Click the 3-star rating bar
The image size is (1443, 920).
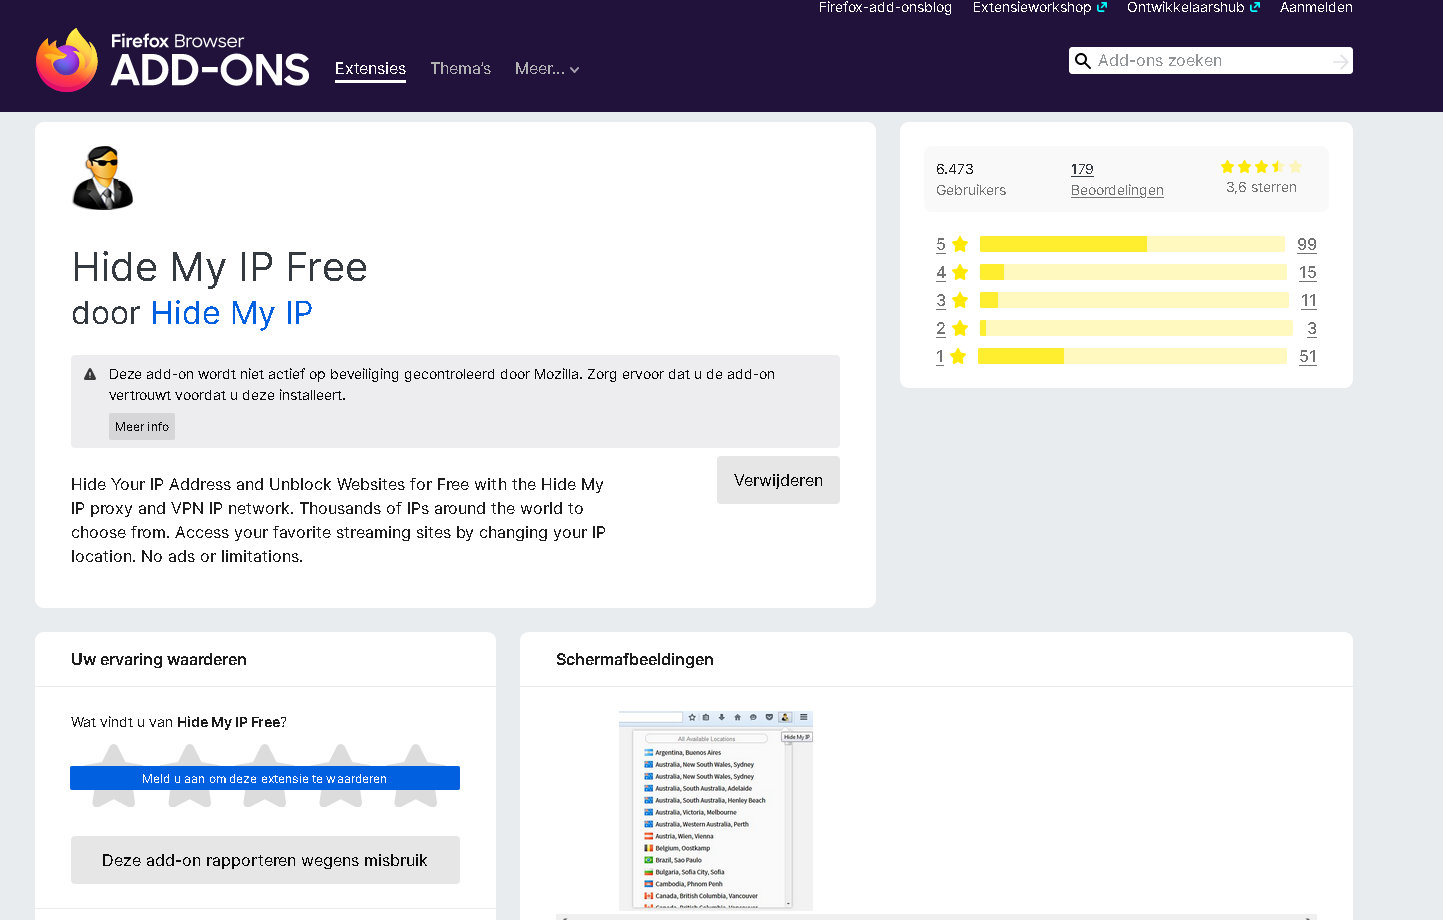[1134, 300]
